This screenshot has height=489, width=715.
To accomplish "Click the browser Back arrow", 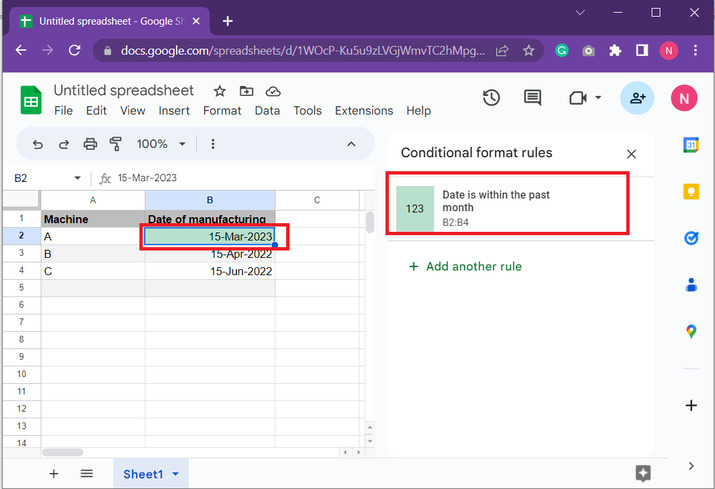I will (x=21, y=50).
